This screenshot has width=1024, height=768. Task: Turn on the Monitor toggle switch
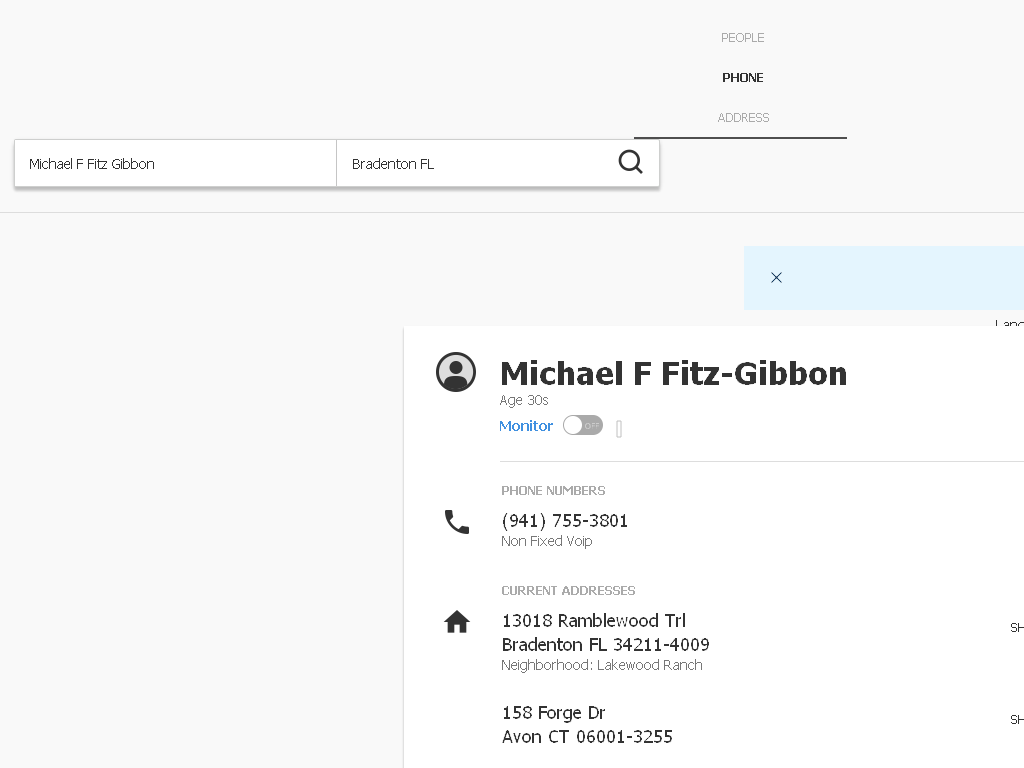coord(583,425)
